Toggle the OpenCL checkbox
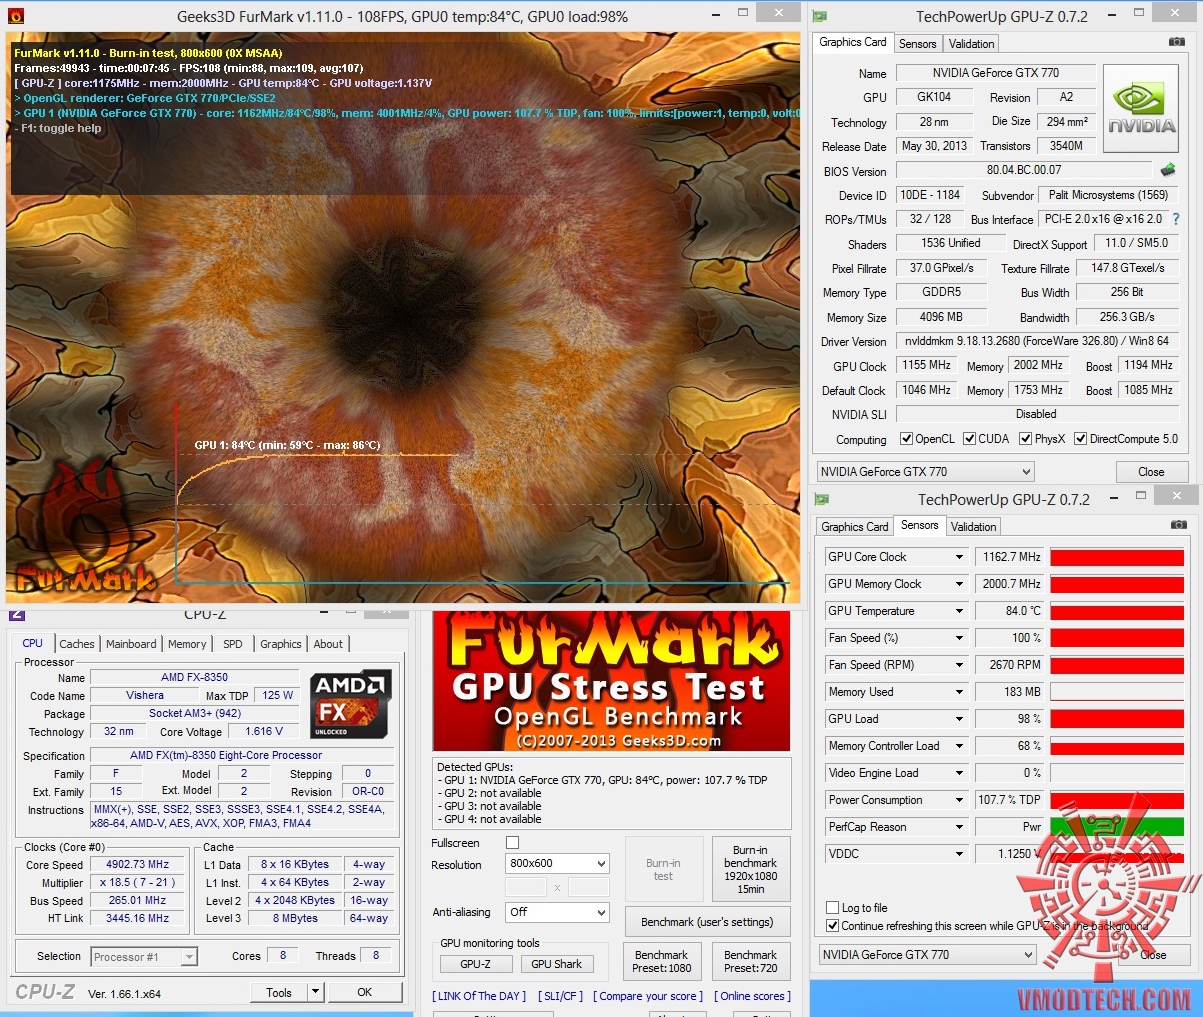This screenshot has width=1203, height=1017. (906, 439)
